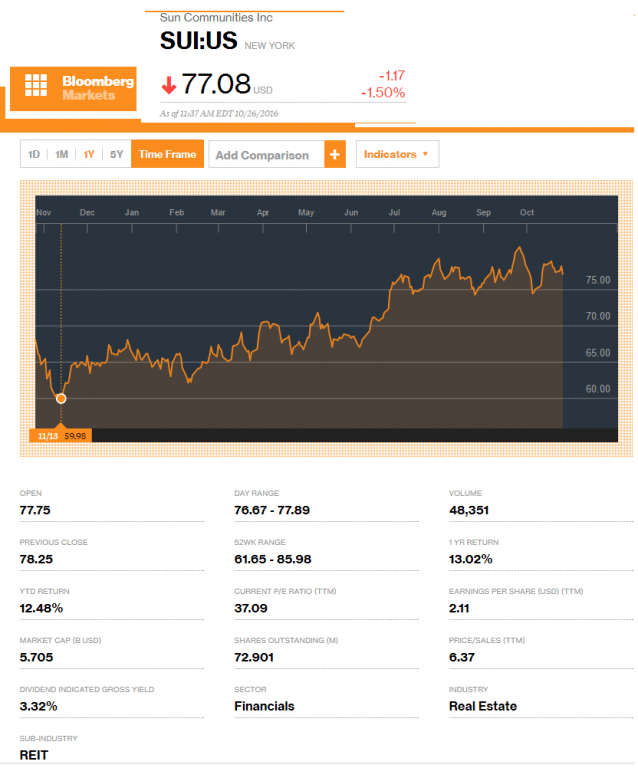Expand the Indicators dropdown

click(x=397, y=154)
